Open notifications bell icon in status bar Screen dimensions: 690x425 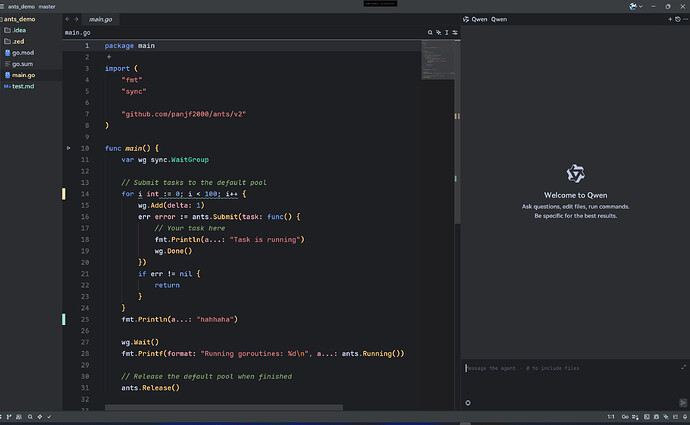click(685, 417)
